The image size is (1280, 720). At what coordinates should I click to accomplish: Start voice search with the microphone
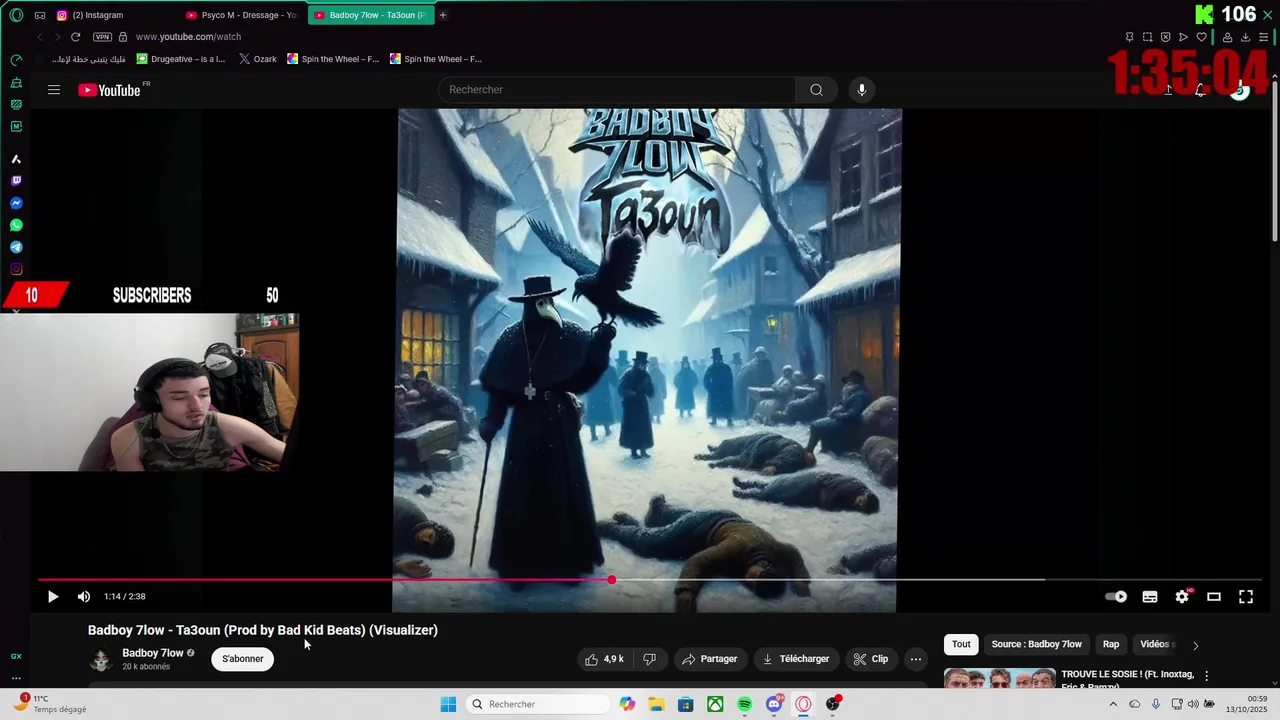click(x=861, y=90)
